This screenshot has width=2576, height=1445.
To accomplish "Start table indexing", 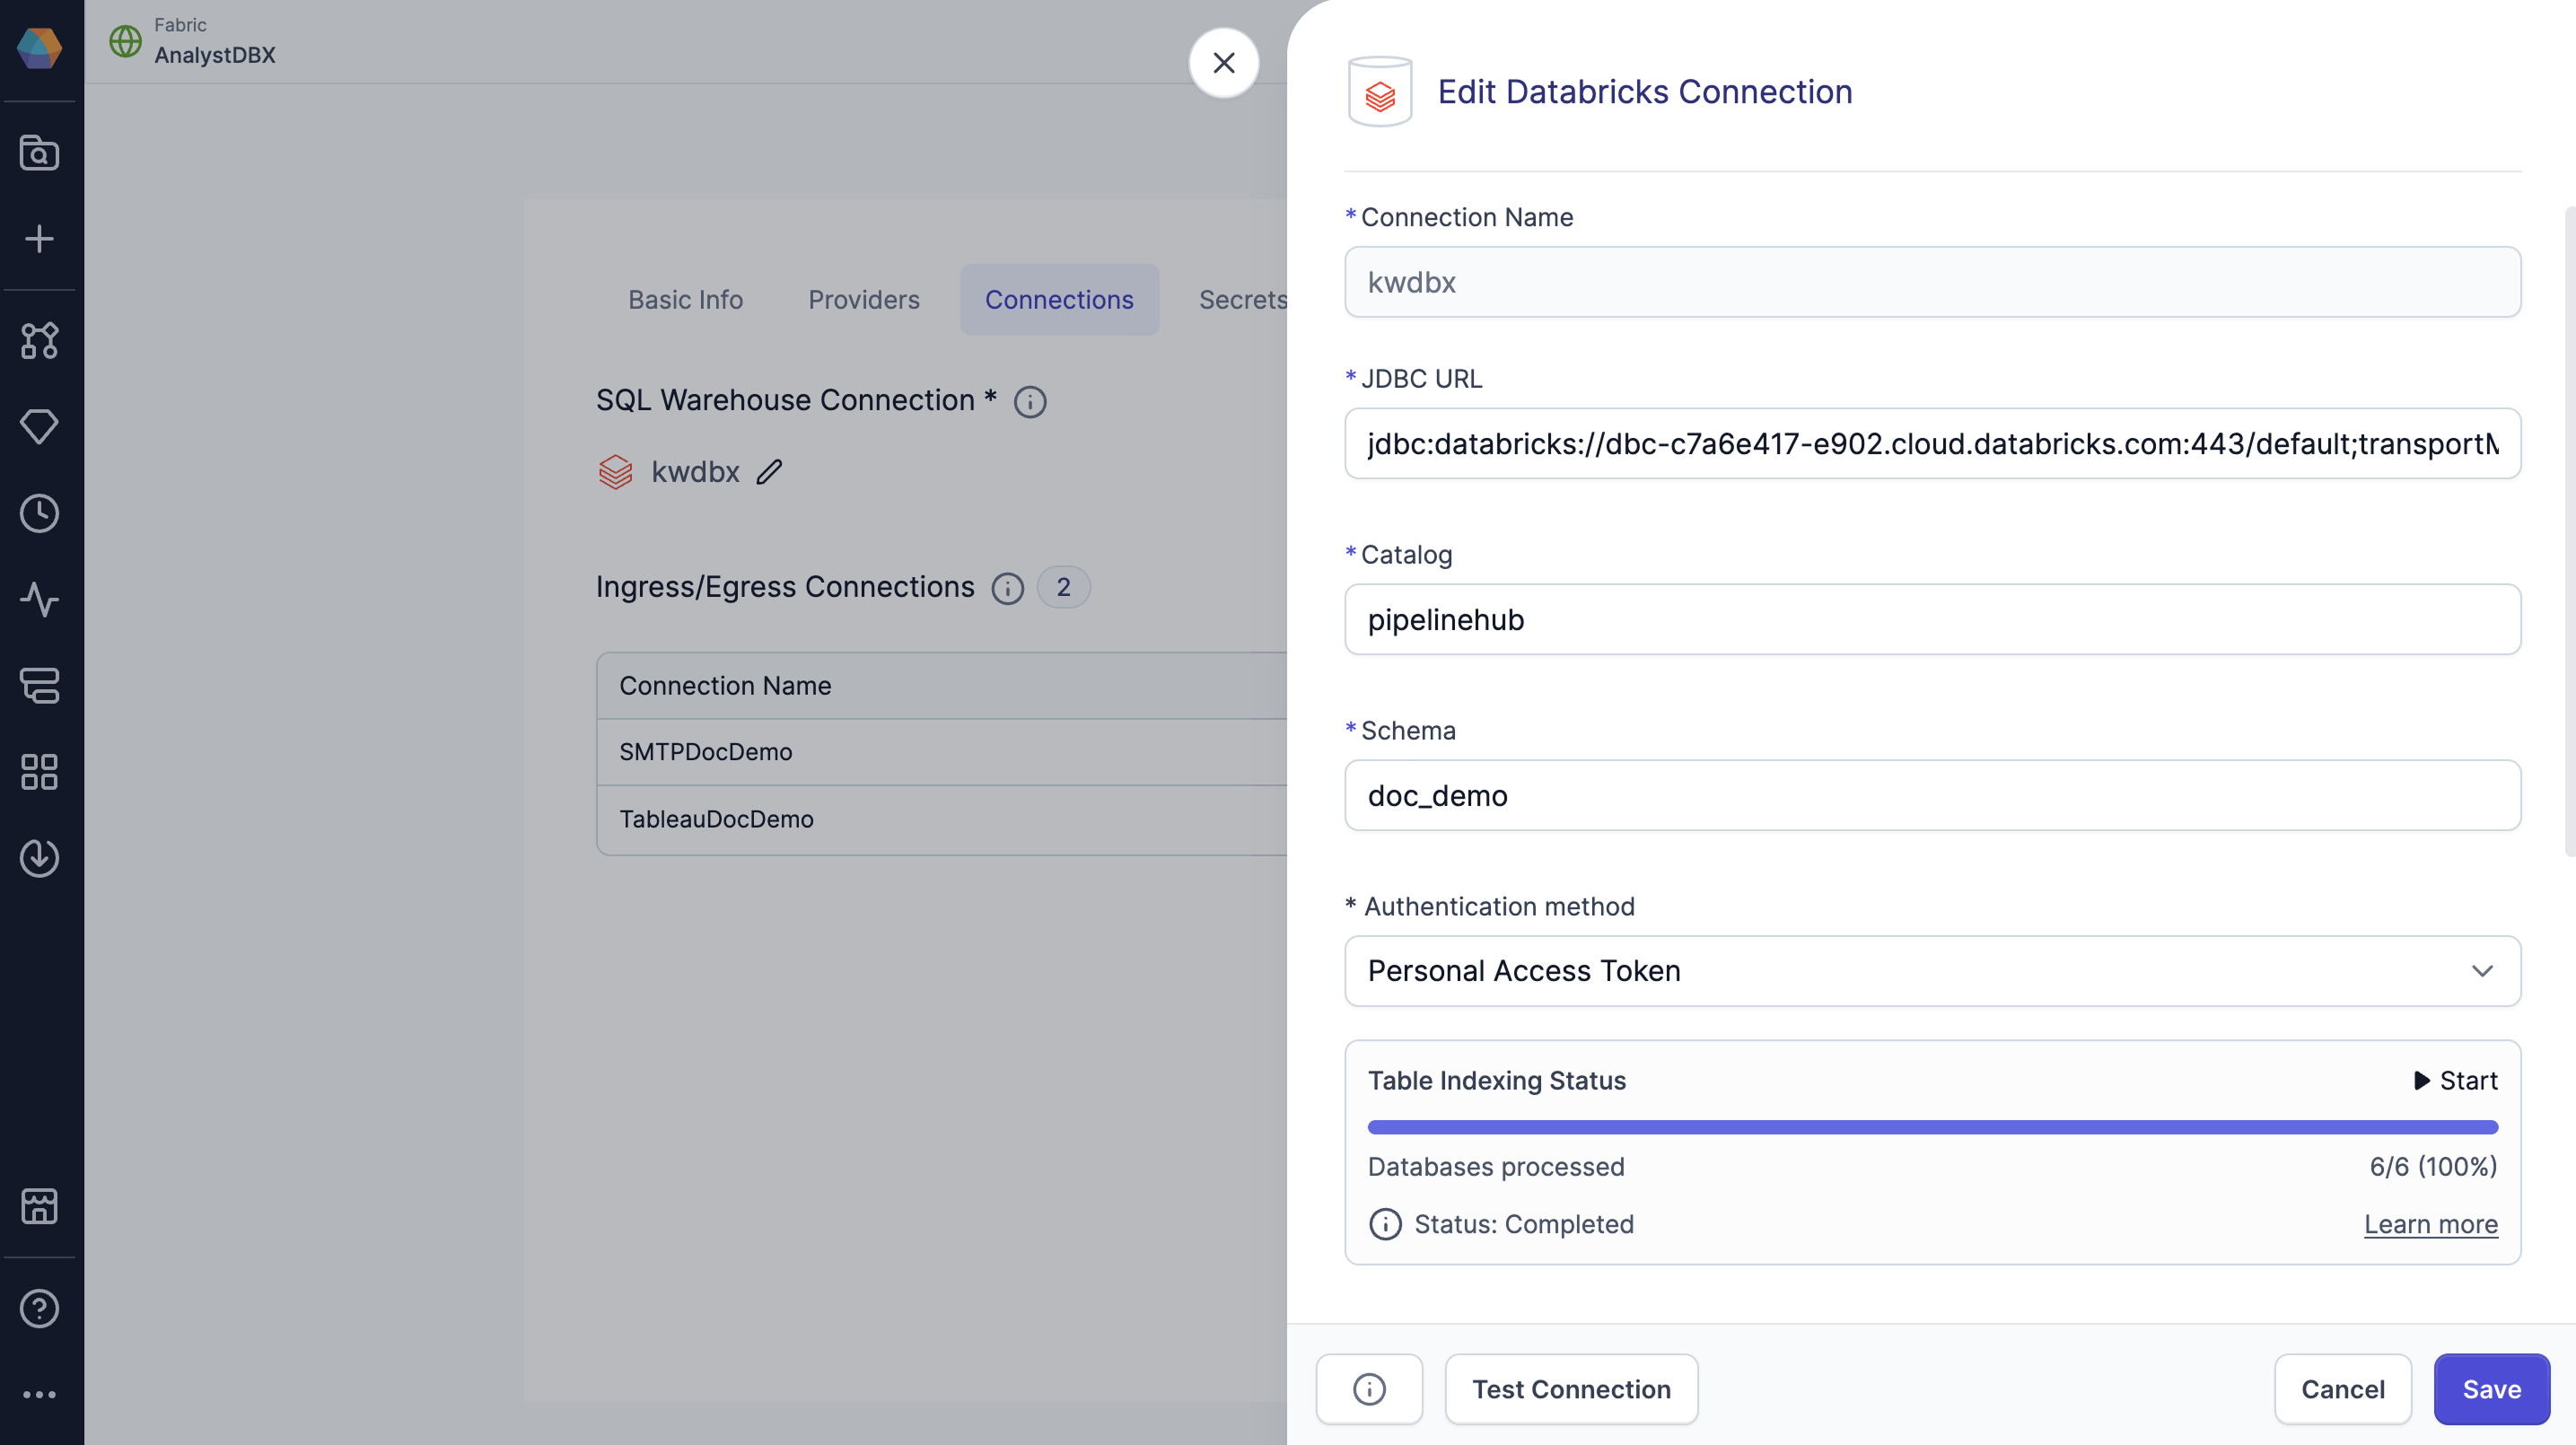I will point(2456,1080).
